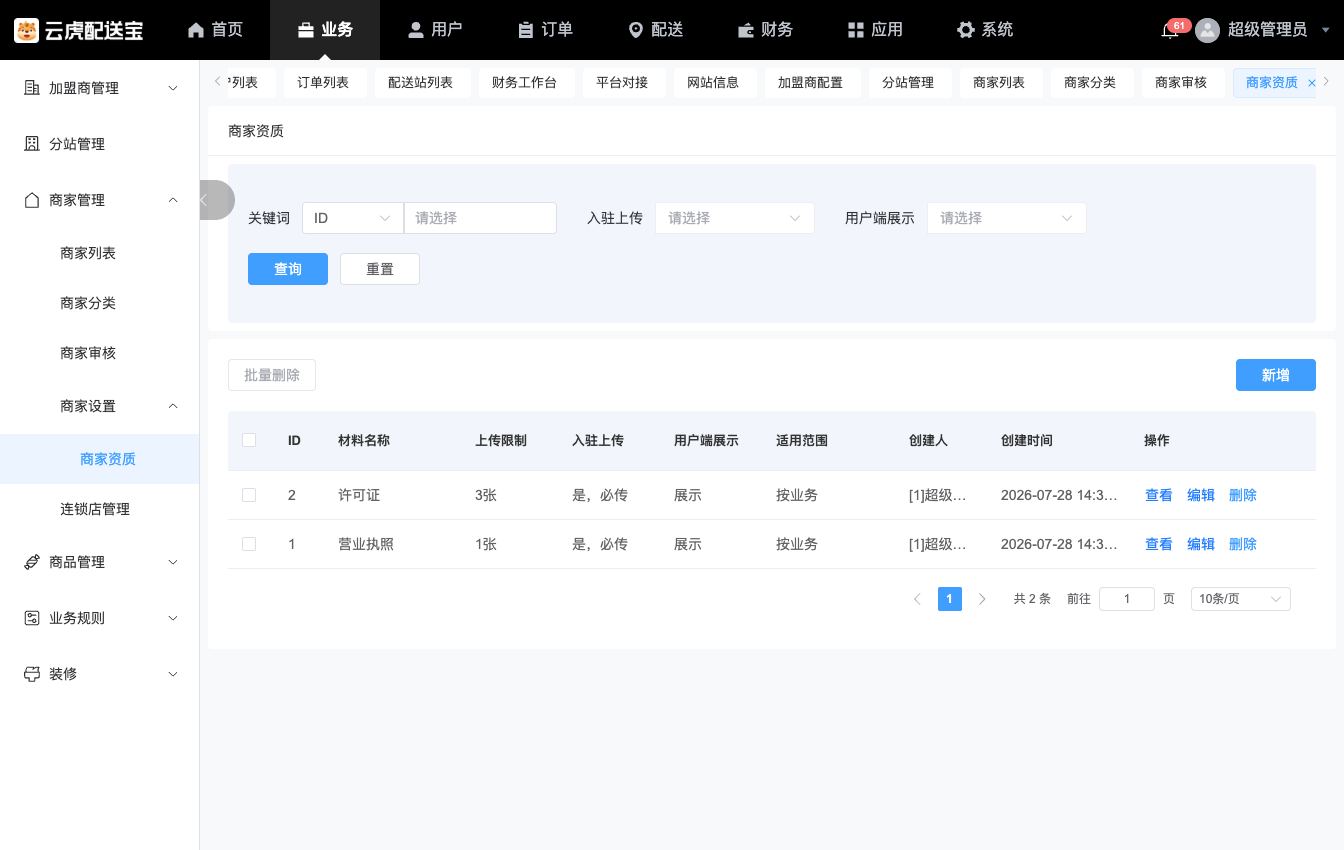
Task: Open the 用户端展示 select dropdown
Action: pyautogui.click(x=1007, y=218)
